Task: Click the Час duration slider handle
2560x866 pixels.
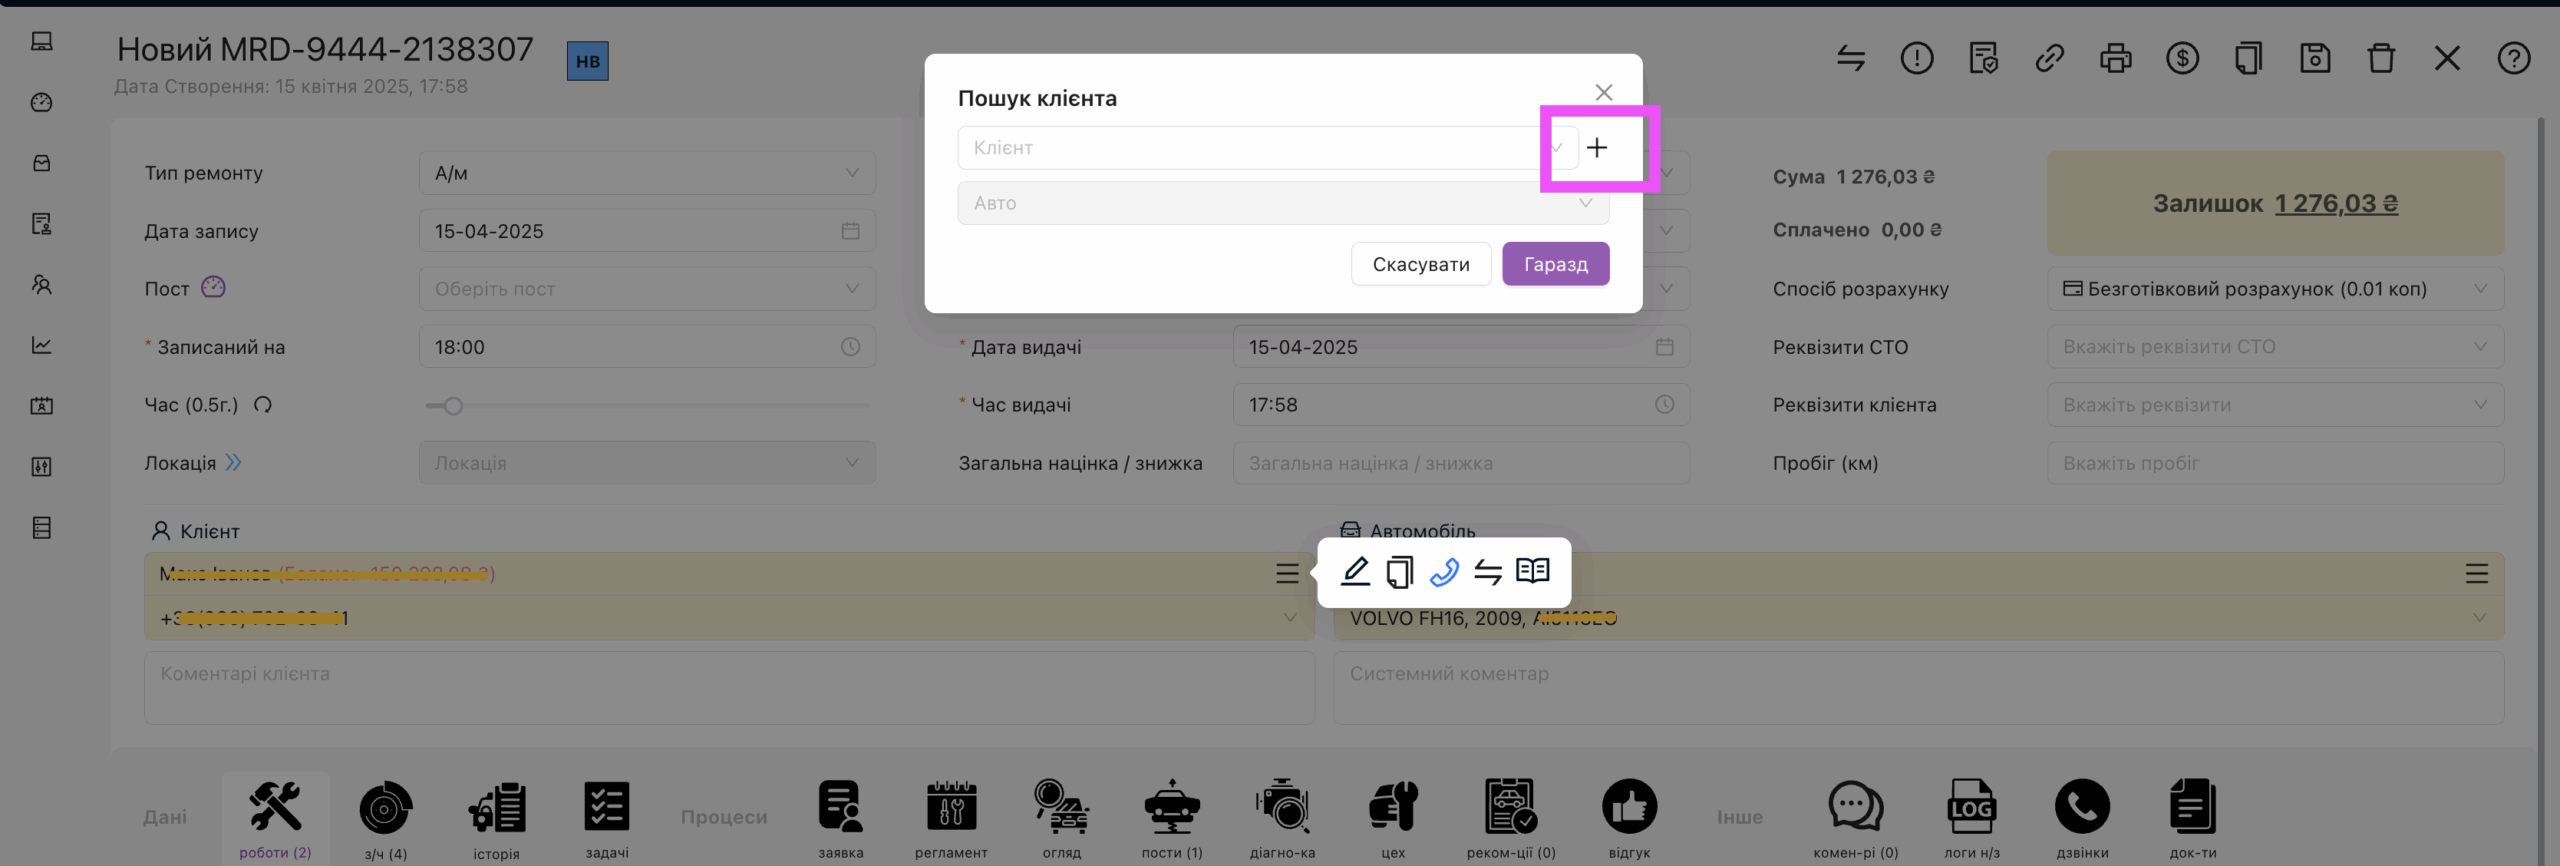Action: click(453, 406)
